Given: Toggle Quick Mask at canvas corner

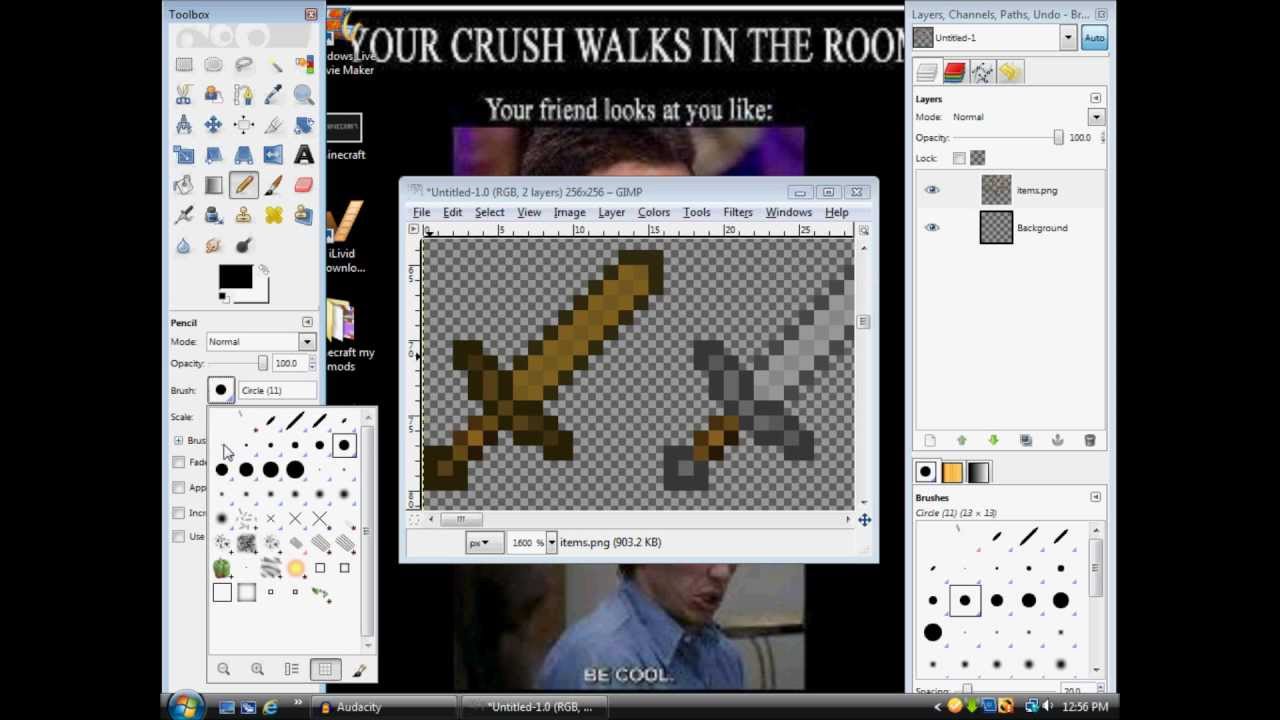Looking at the screenshot, I should point(414,519).
